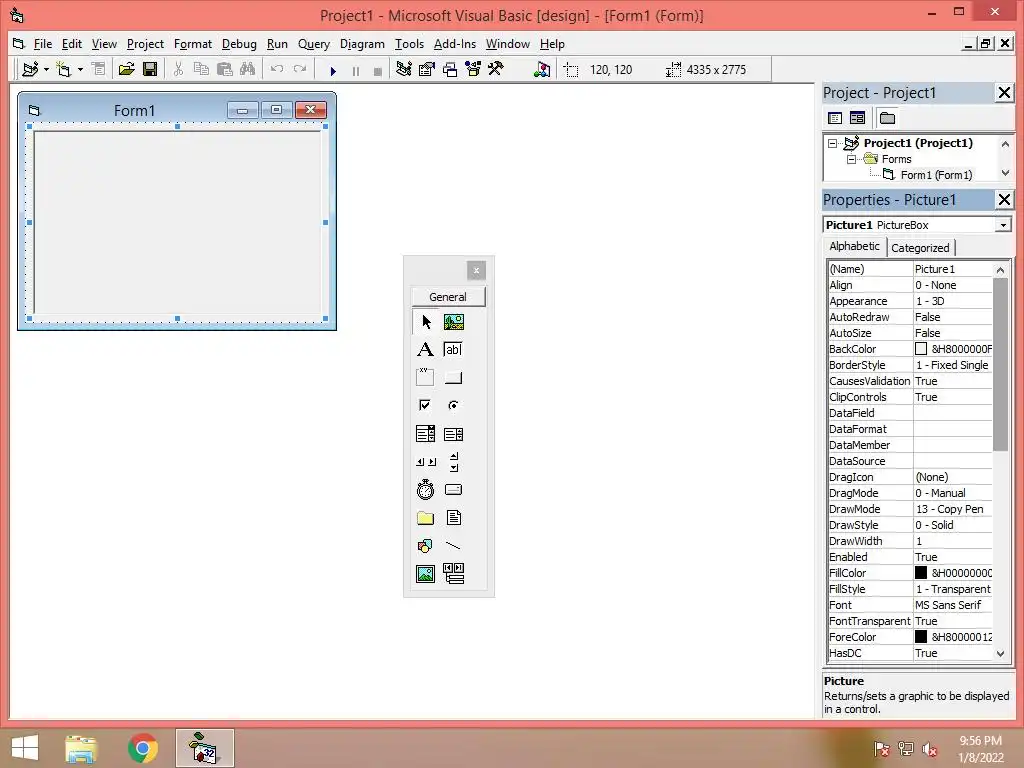1024x768 pixels.
Task: Select the PictureBox control in the toolbox
Action: click(454, 322)
